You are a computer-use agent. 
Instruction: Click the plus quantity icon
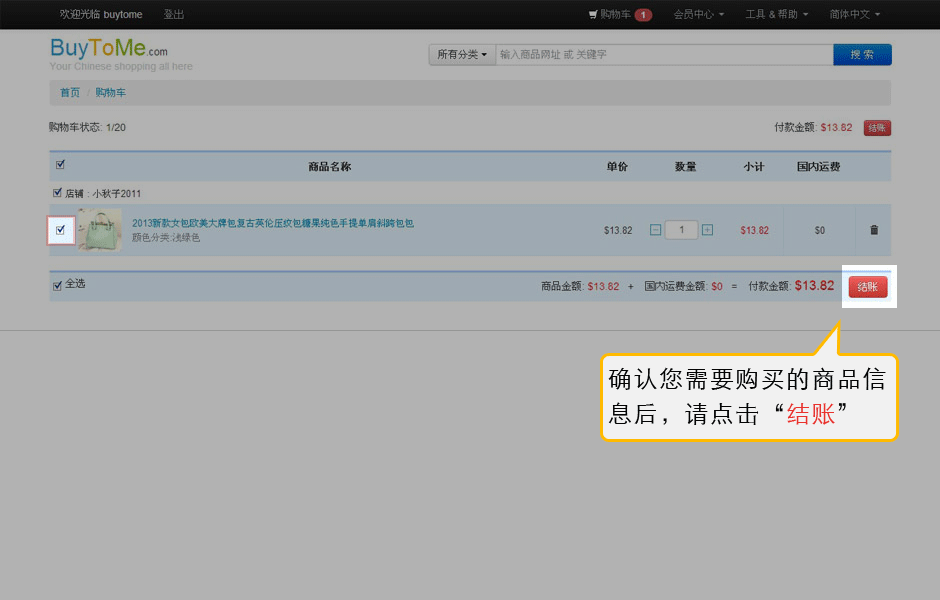(708, 230)
